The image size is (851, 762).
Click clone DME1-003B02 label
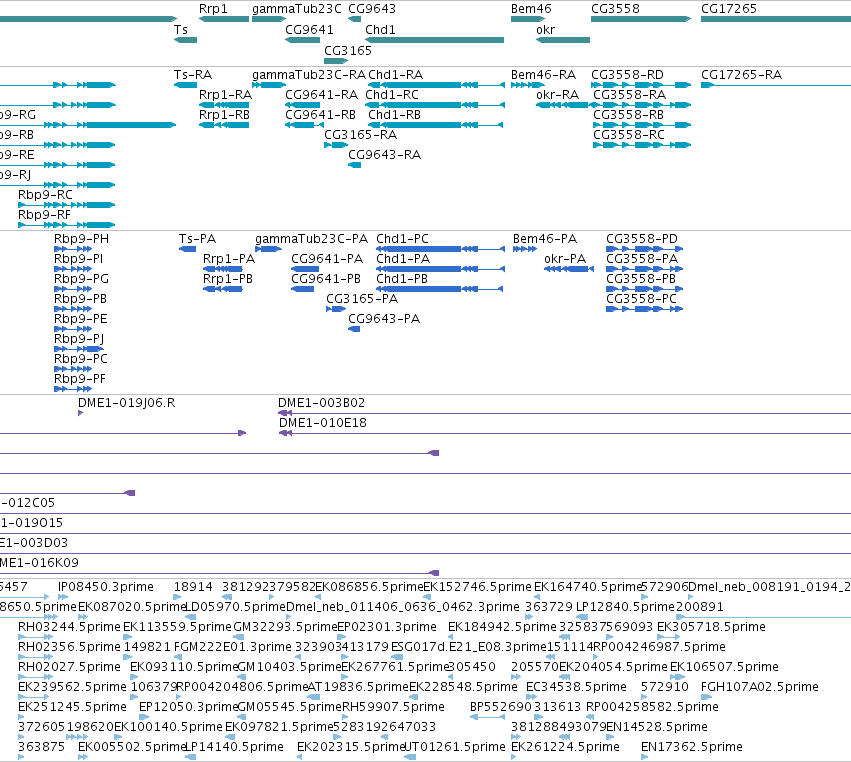click(x=321, y=403)
